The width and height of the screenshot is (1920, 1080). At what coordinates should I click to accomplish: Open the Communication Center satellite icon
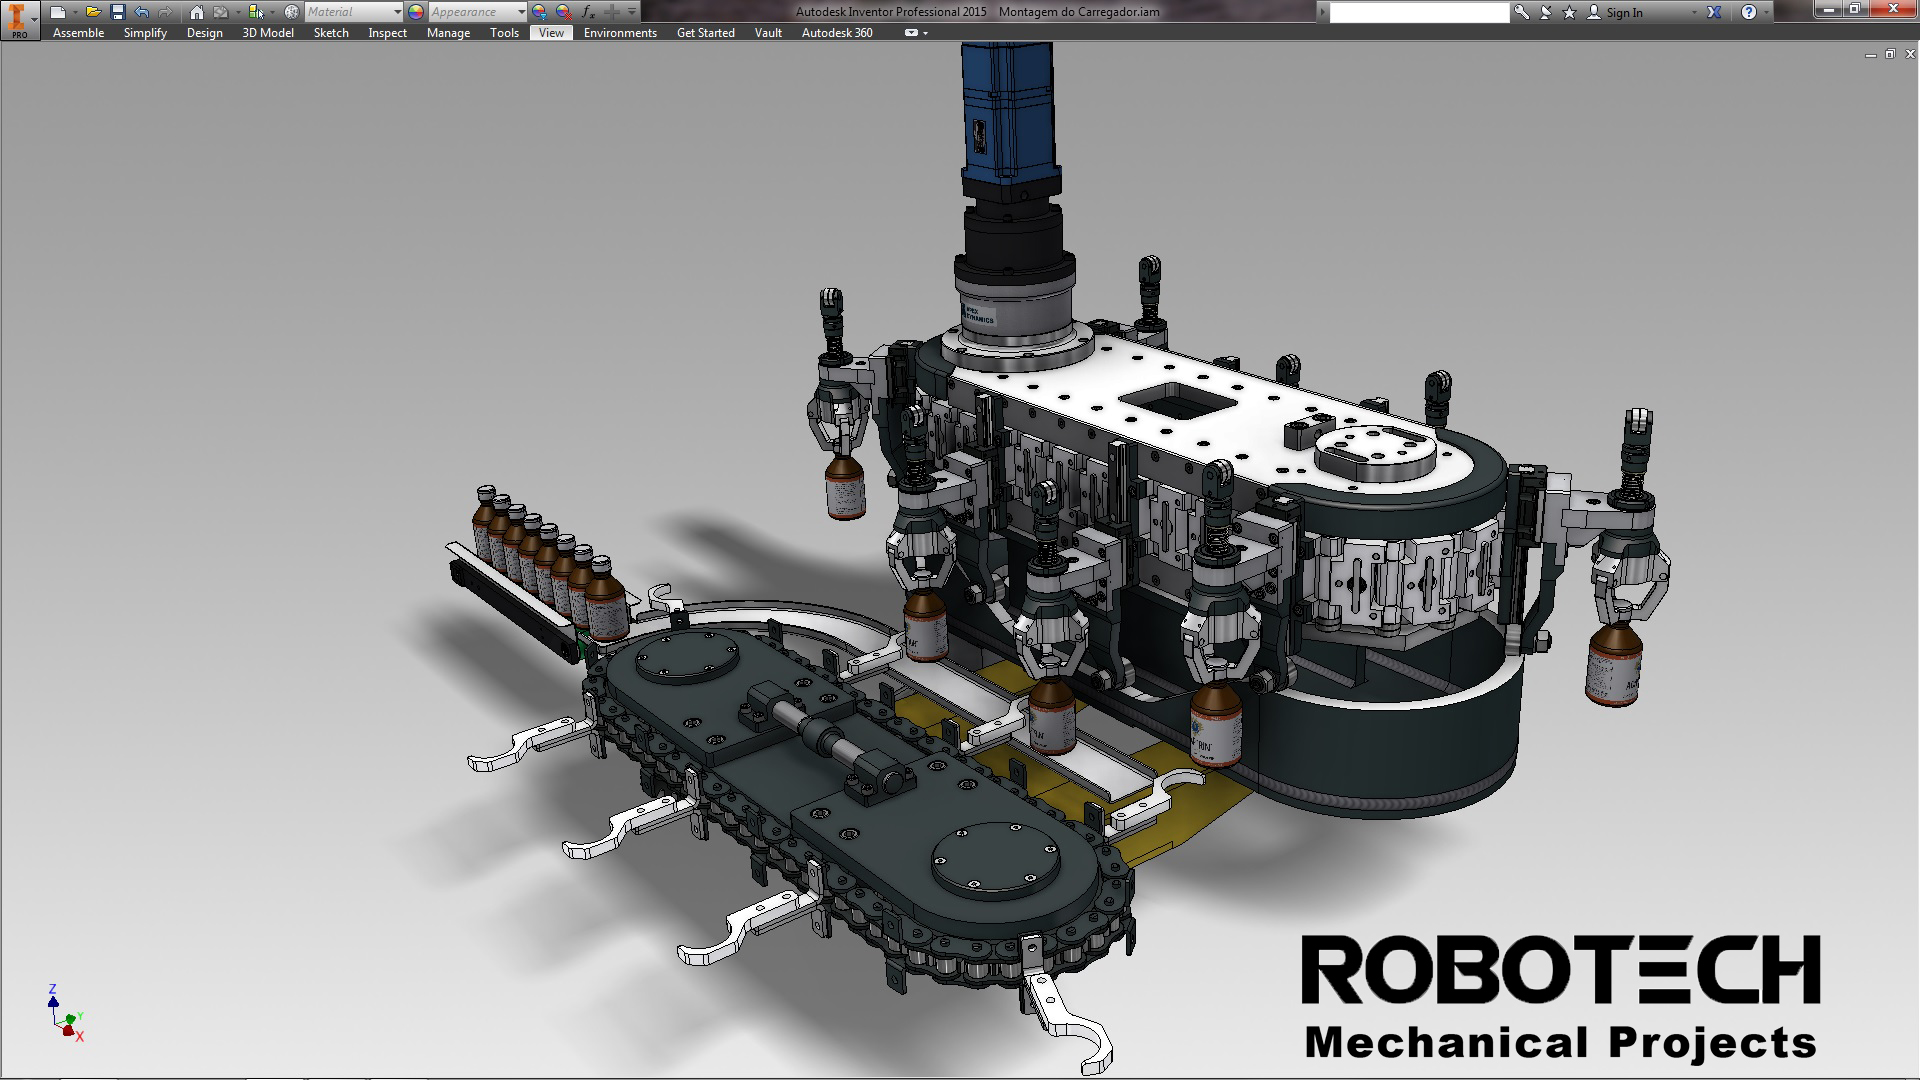pos(1546,12)
